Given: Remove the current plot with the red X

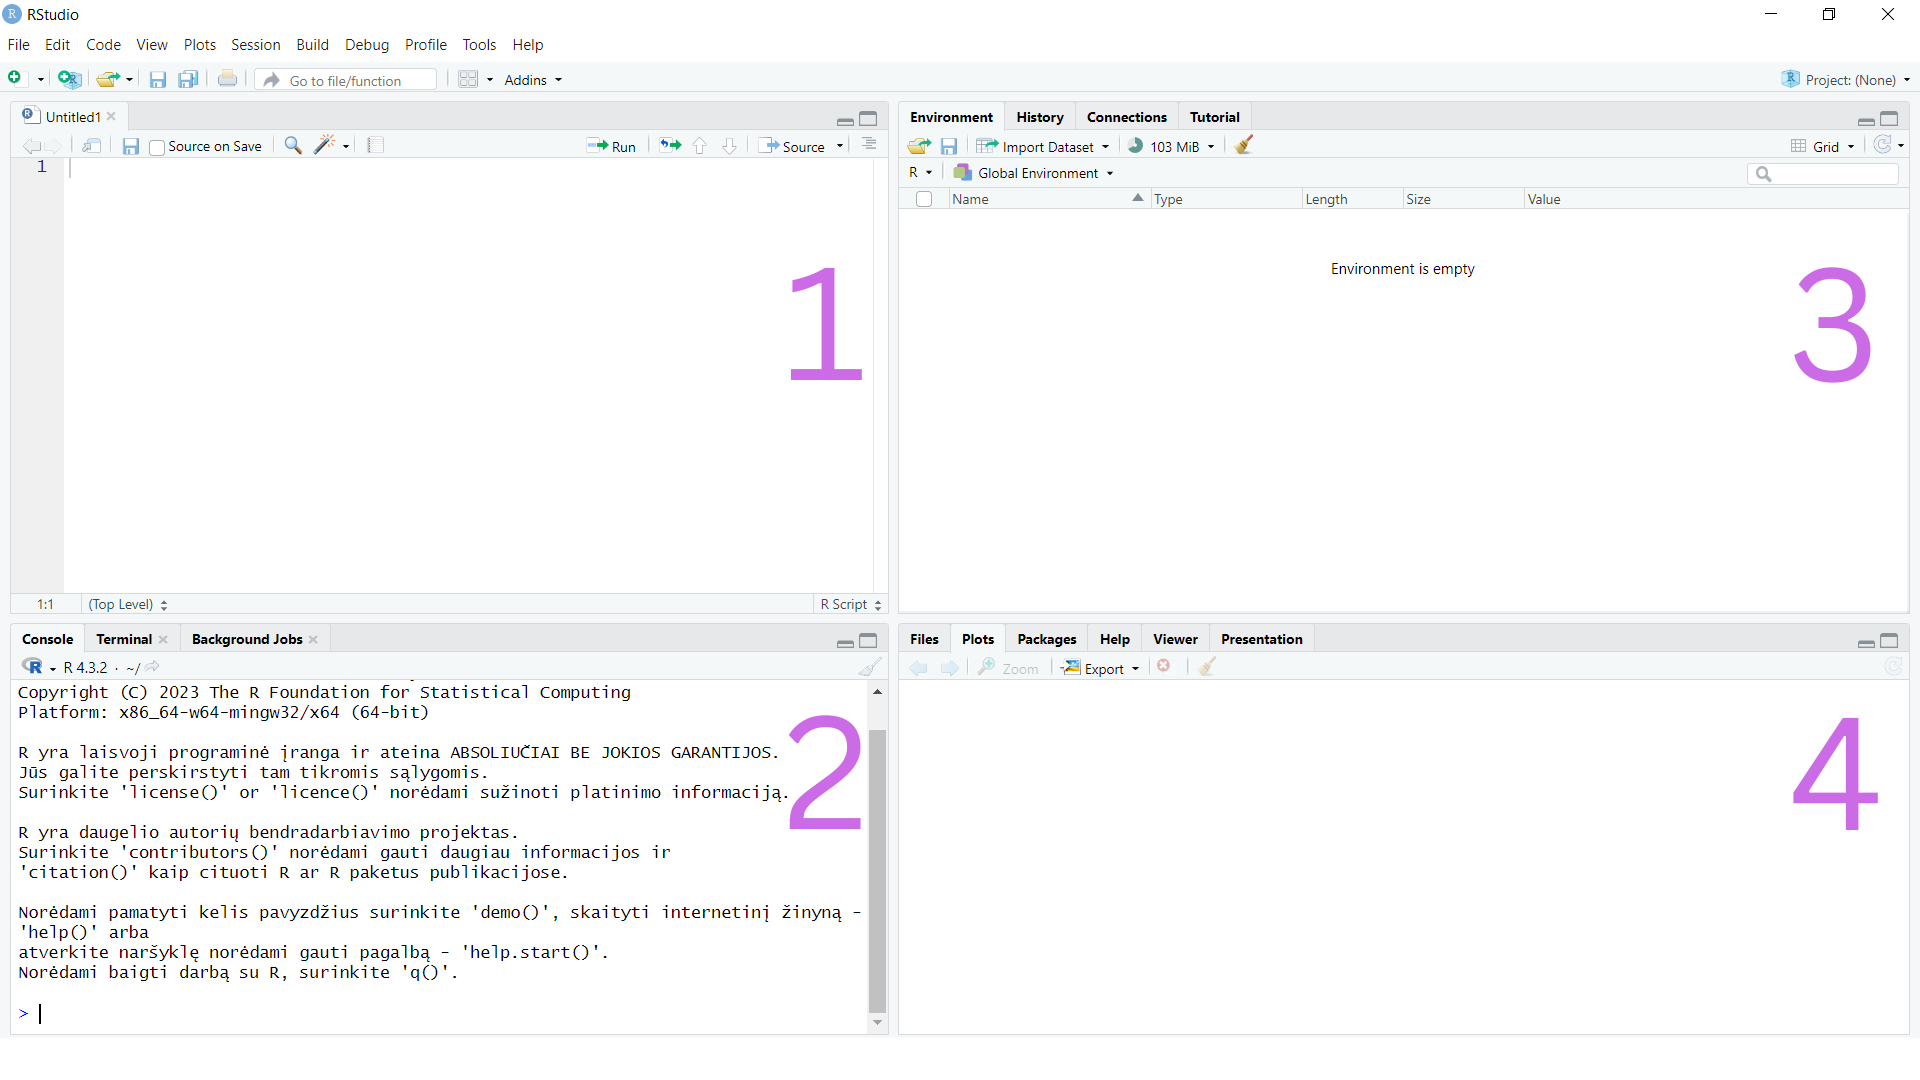Looking at the screenshot, I should tap(1164, 667).
